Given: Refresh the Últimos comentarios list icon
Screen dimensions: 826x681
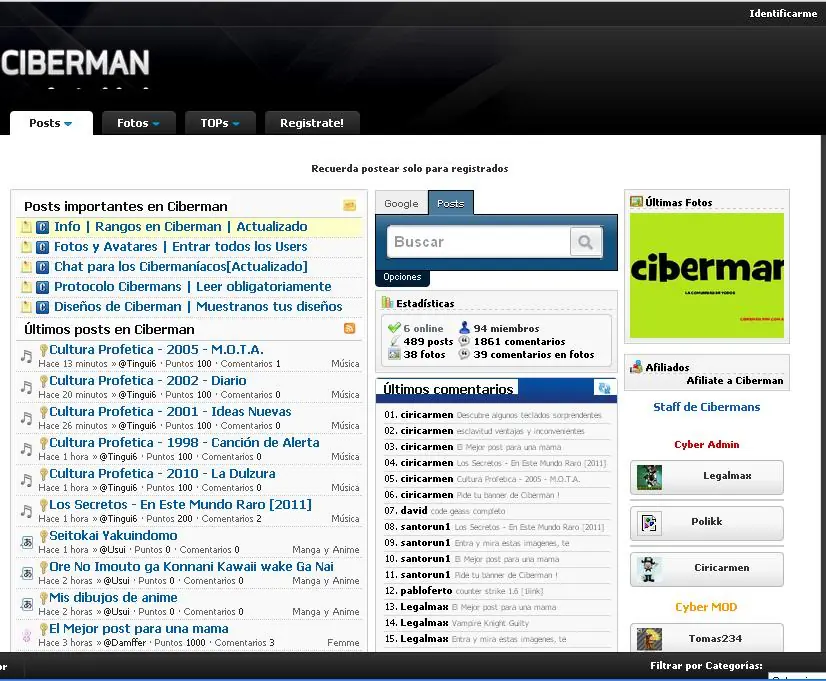Looking at the screenshot, I should click(604, 388).
